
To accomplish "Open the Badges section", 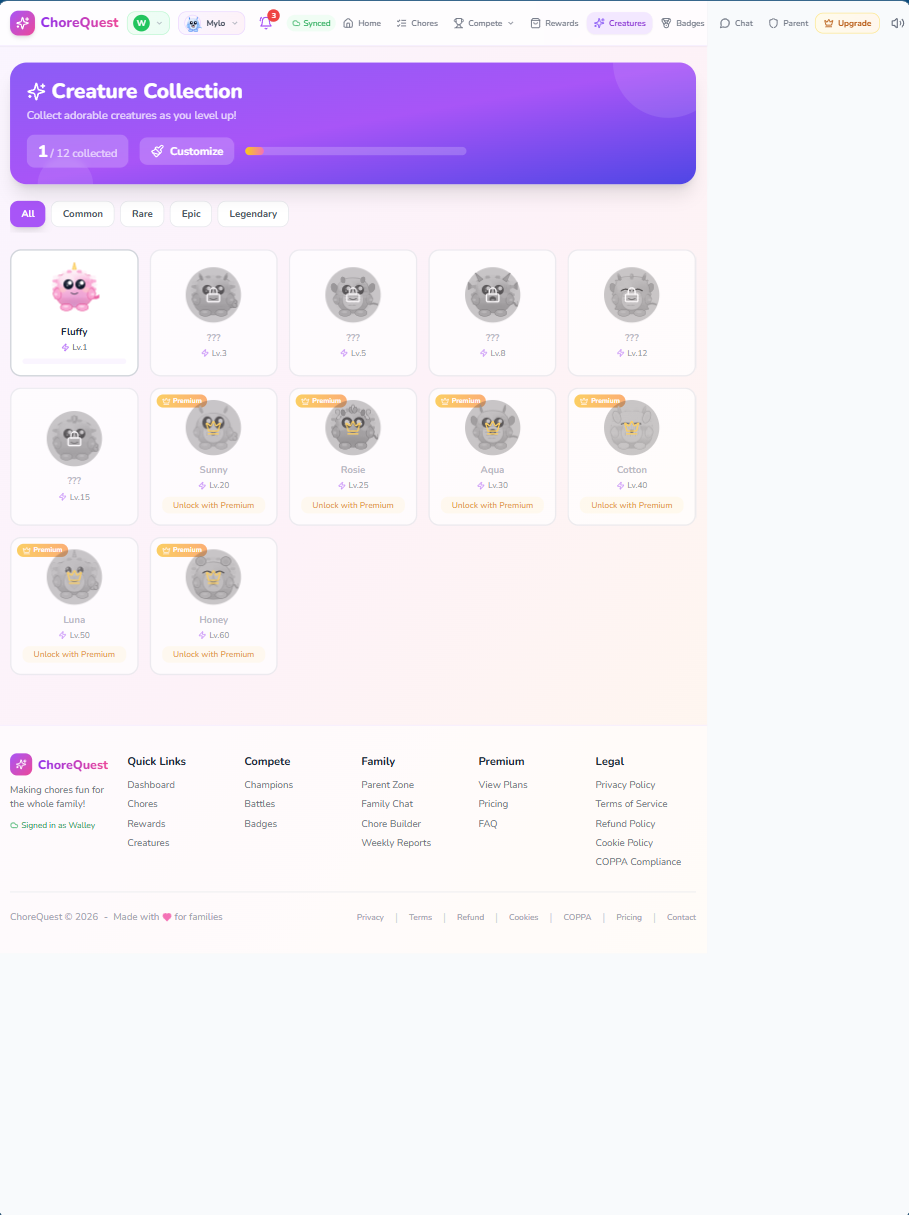I will [682, 22].
